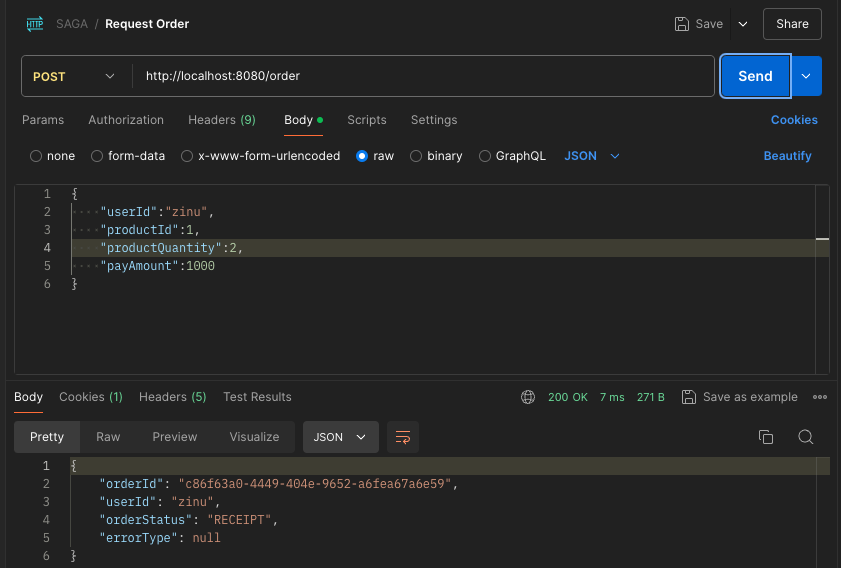Open the request Body tab
The width and height of the screenshot is (841, 568).
(x=303, y=120)
